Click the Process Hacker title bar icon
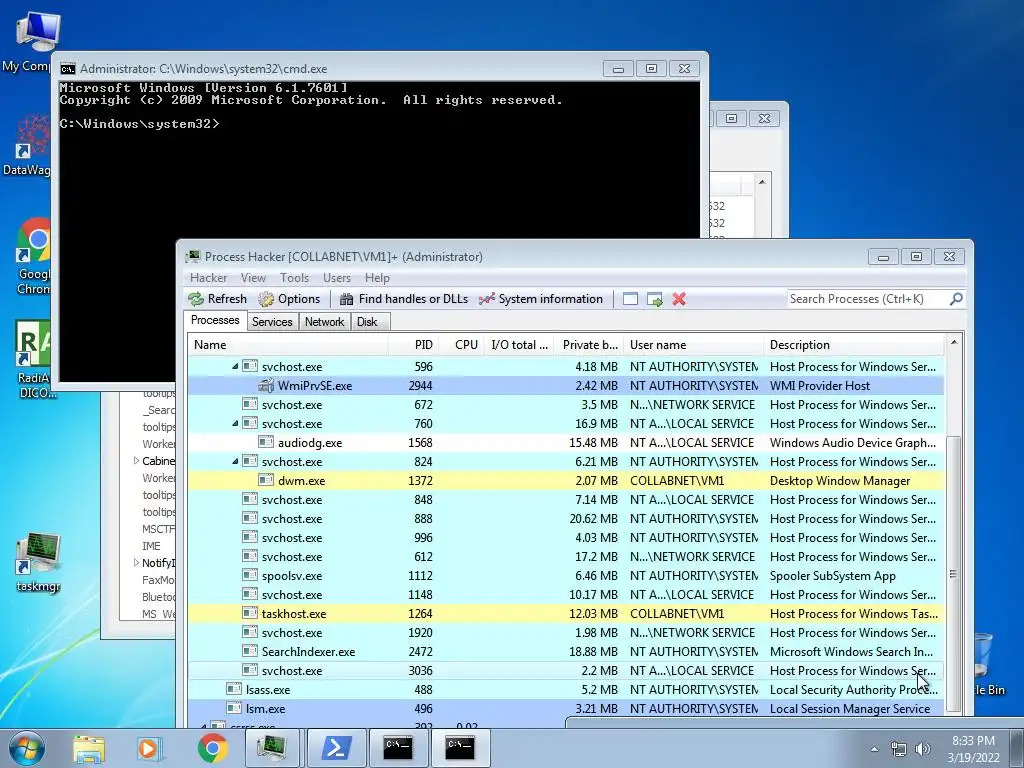The height and width of the screenshot is (768, 1024). [193, 257]
